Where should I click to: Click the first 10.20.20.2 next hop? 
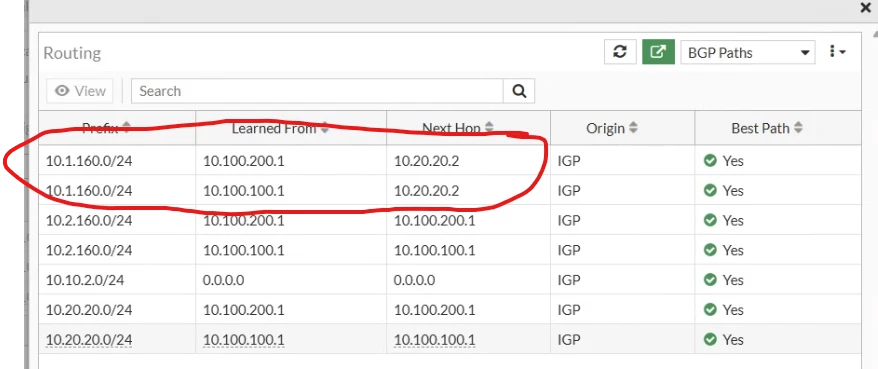(x=426, y=161)
